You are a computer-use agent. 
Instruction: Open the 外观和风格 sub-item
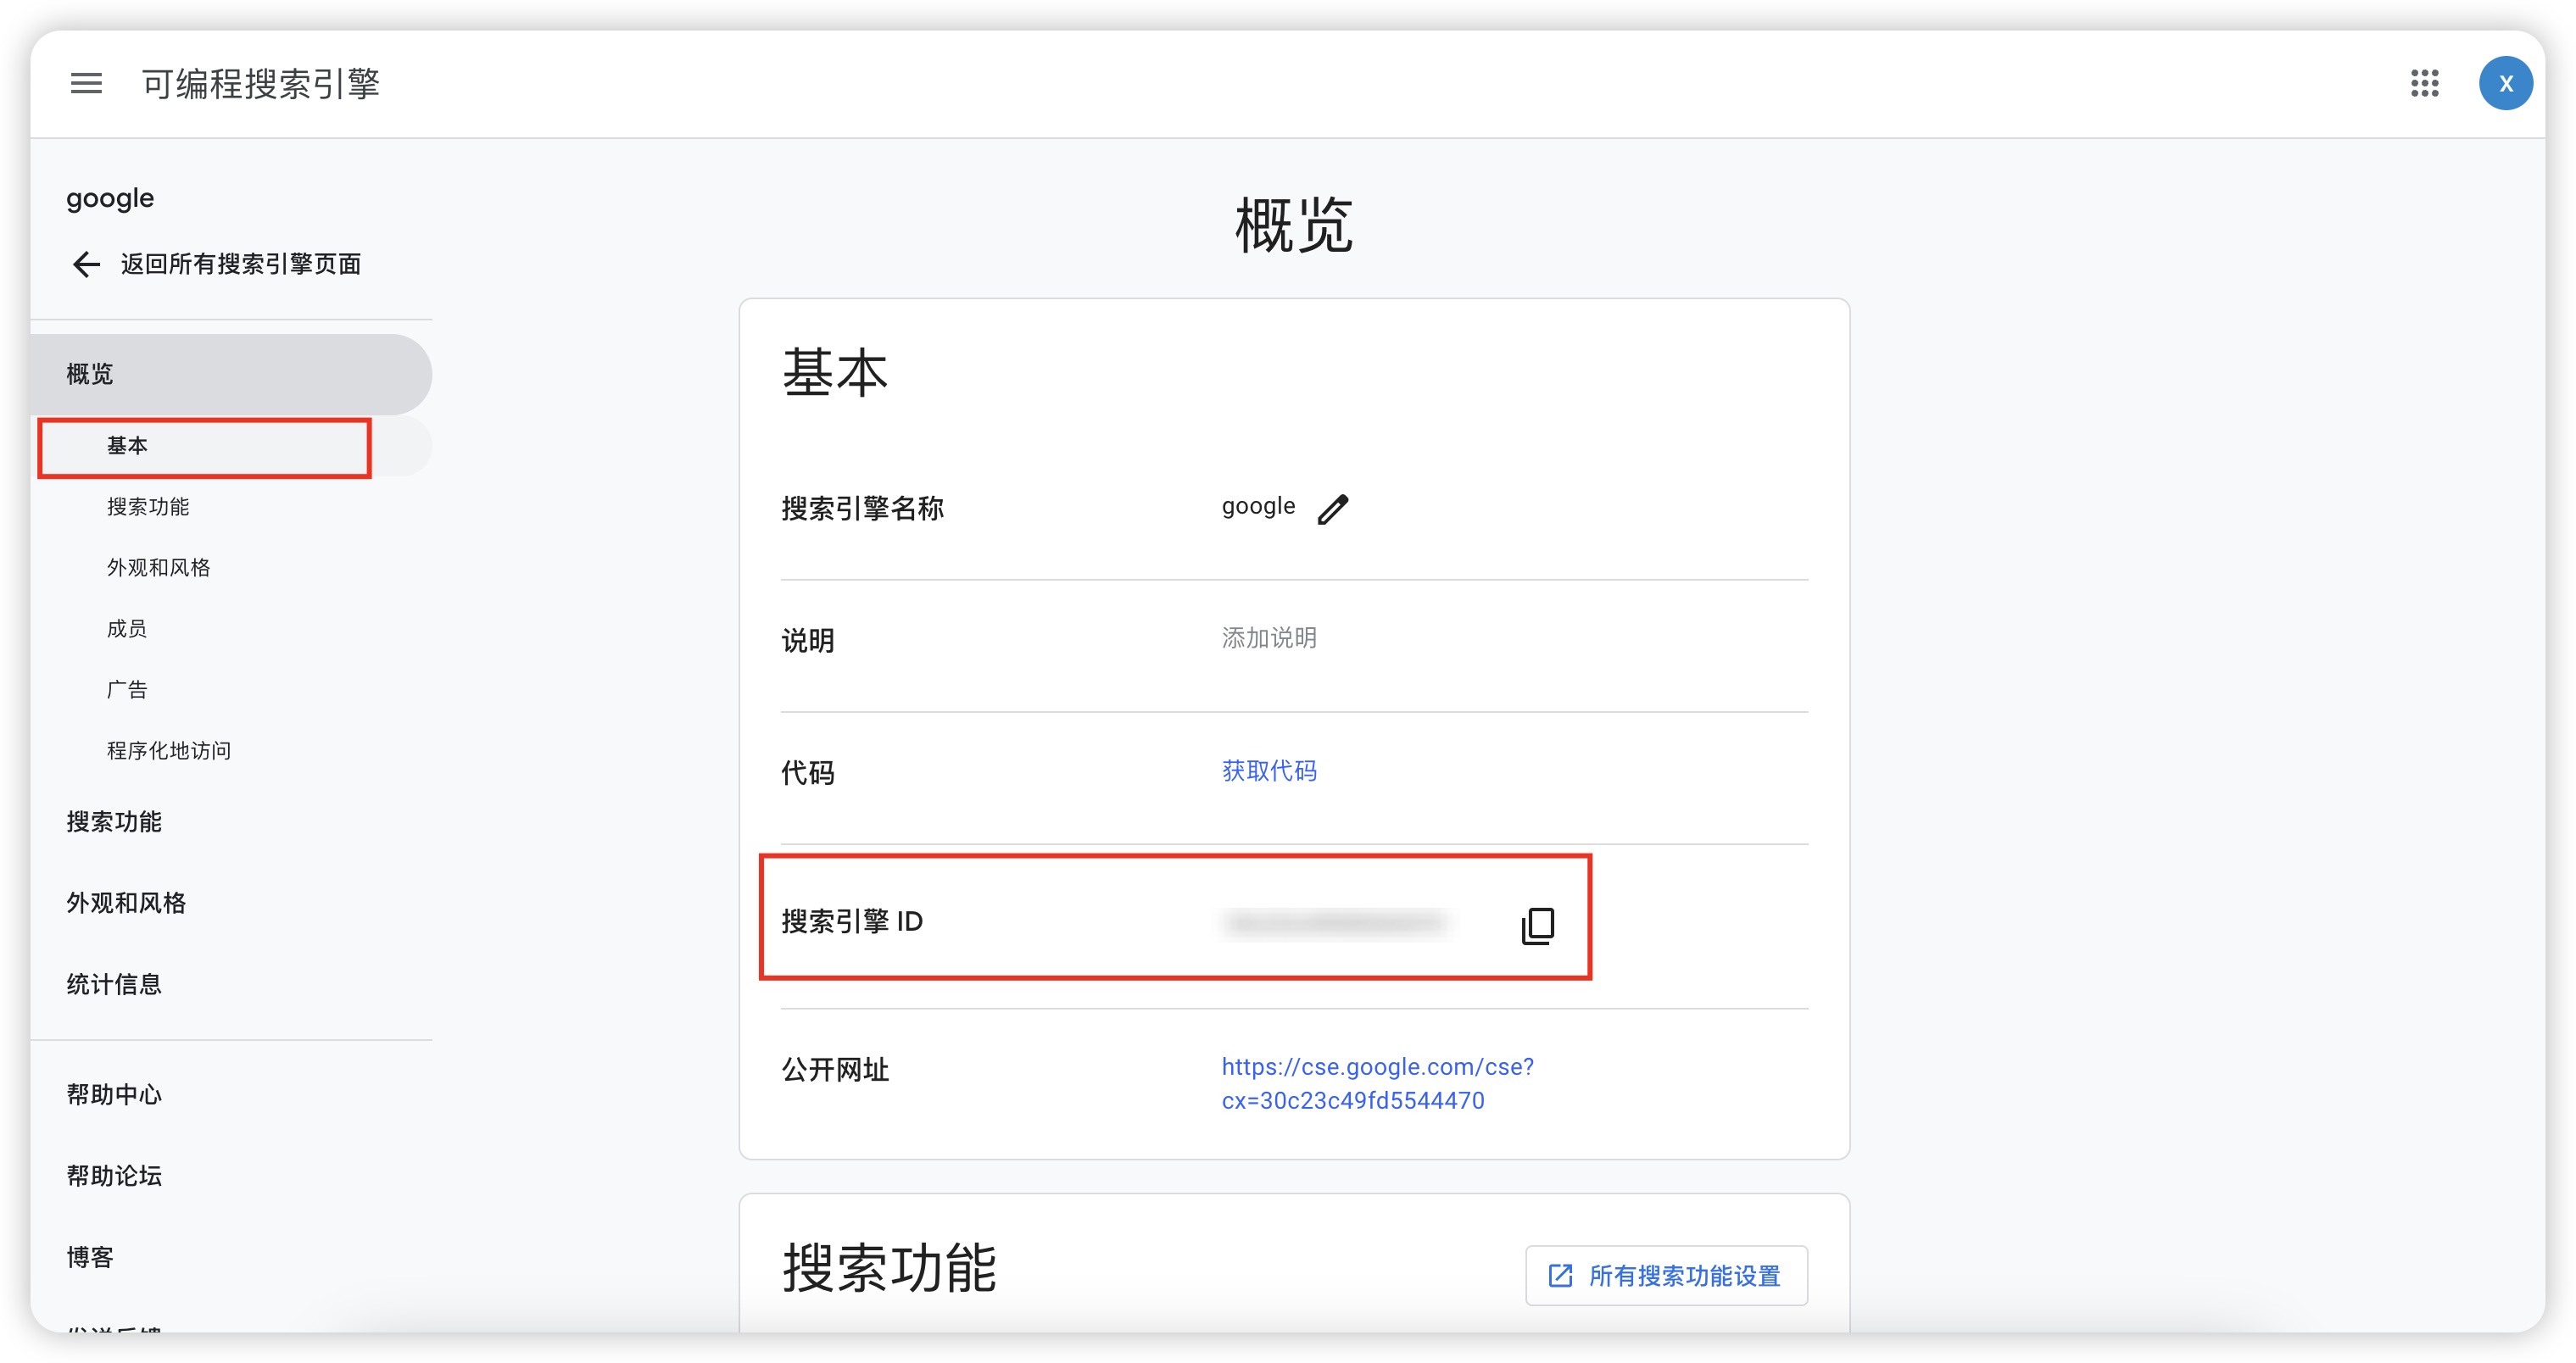[158, 568]
